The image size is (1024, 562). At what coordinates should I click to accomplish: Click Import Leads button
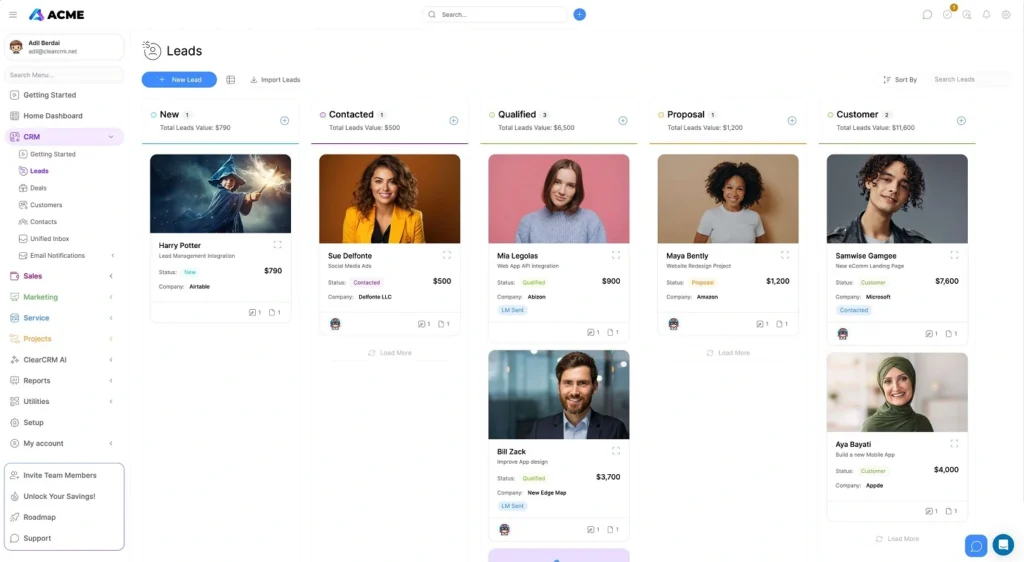click(x=275, y=80)
